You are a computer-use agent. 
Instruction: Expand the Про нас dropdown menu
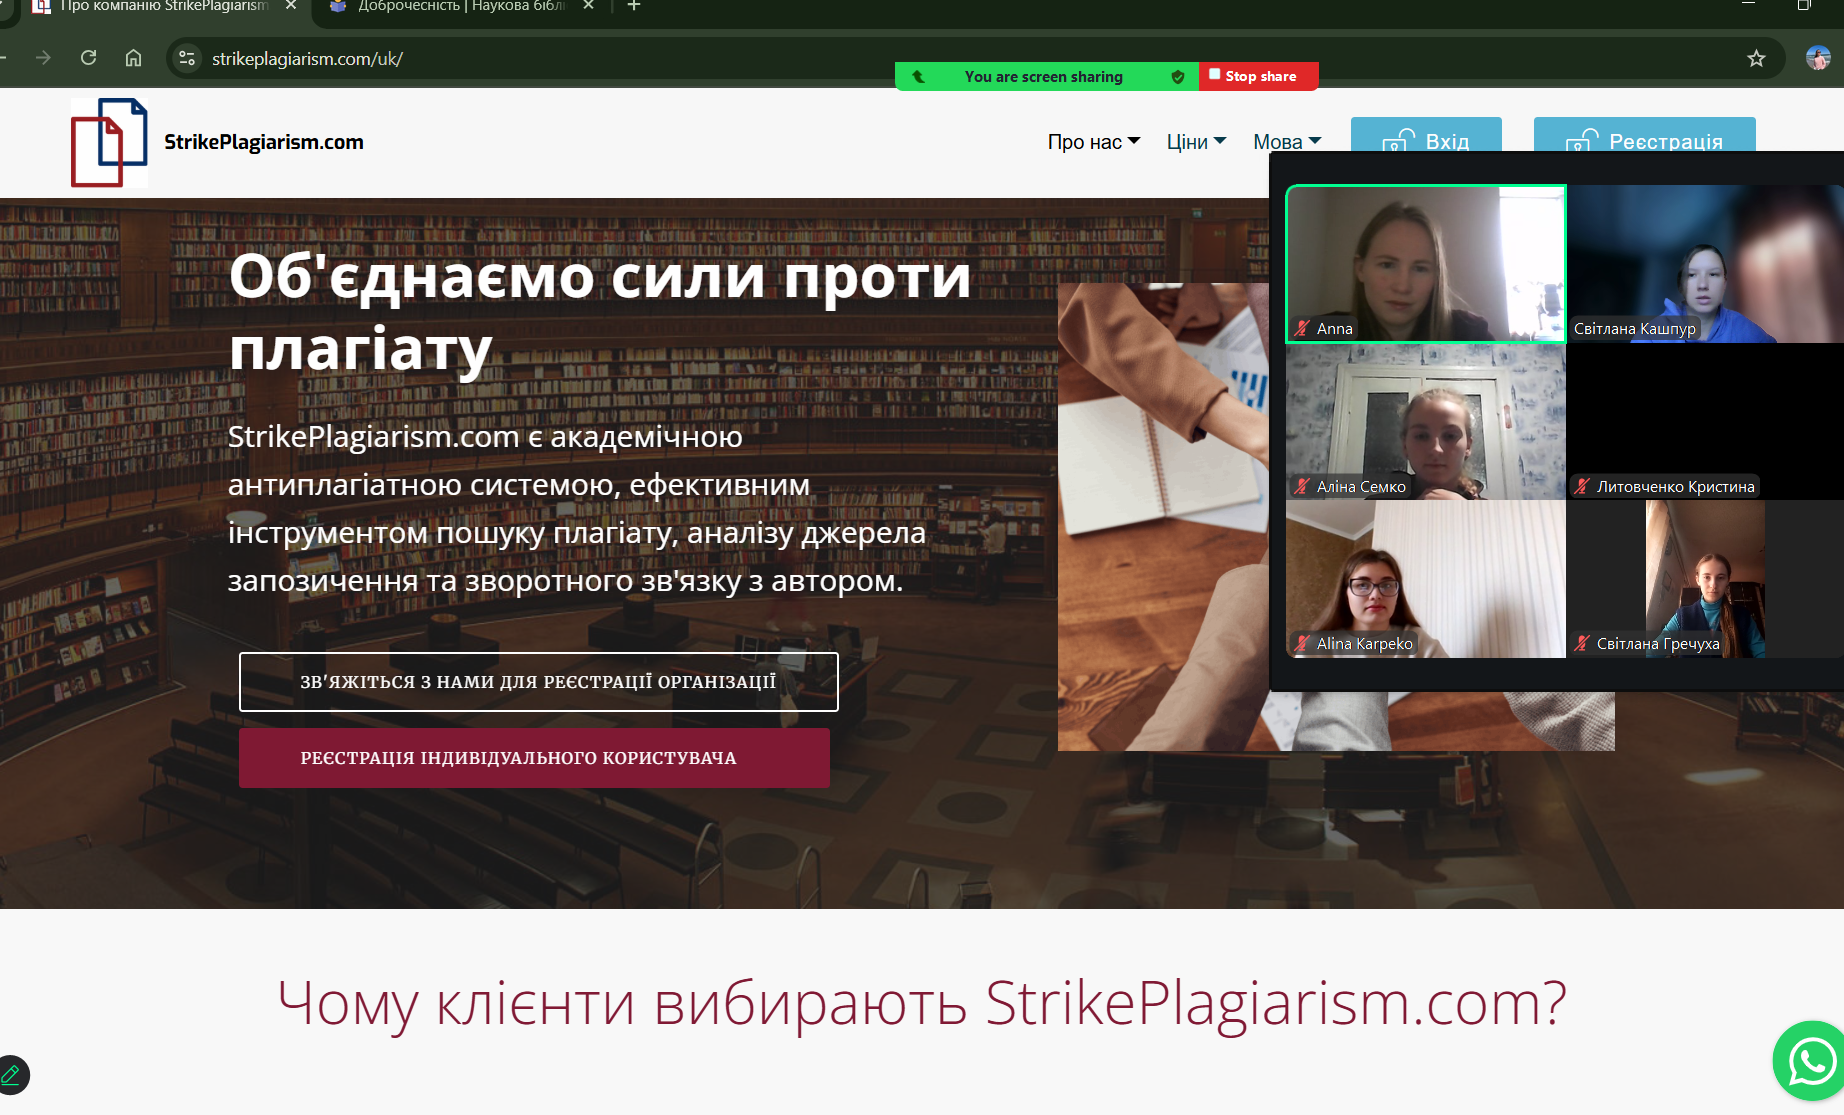[1093, 142]
